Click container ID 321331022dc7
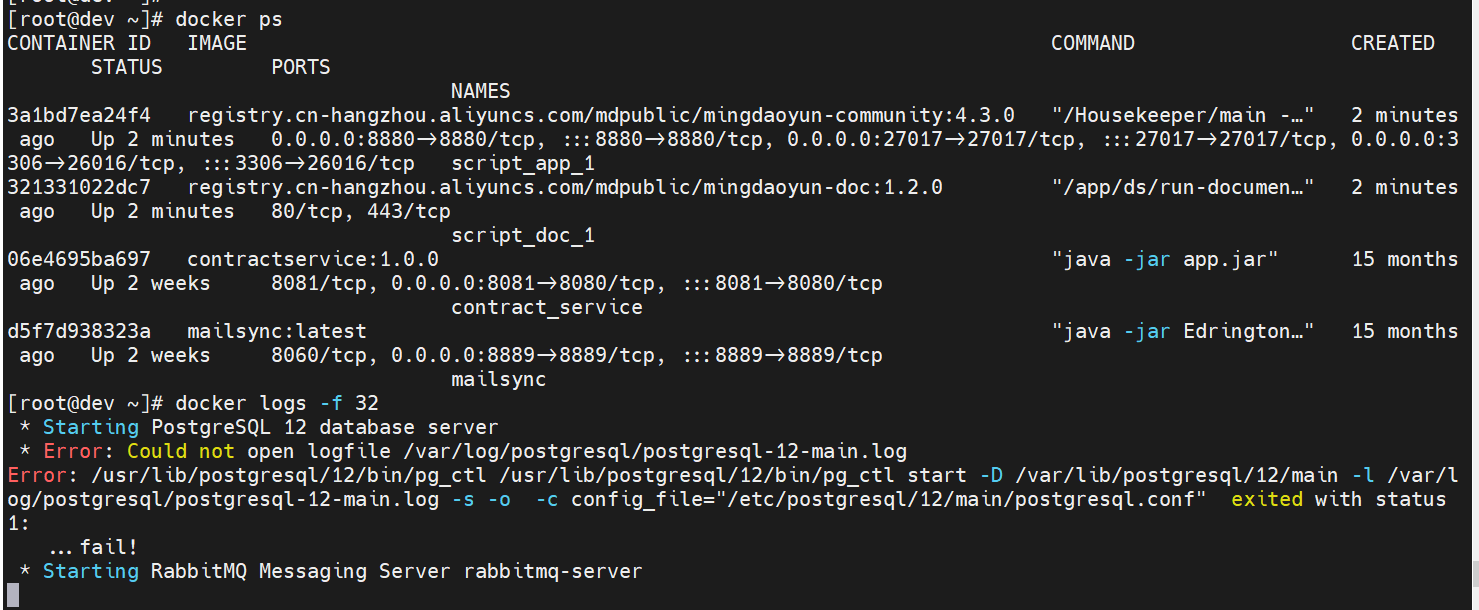The height and width of the screenshot is (610, 1479). coord(79,187)
